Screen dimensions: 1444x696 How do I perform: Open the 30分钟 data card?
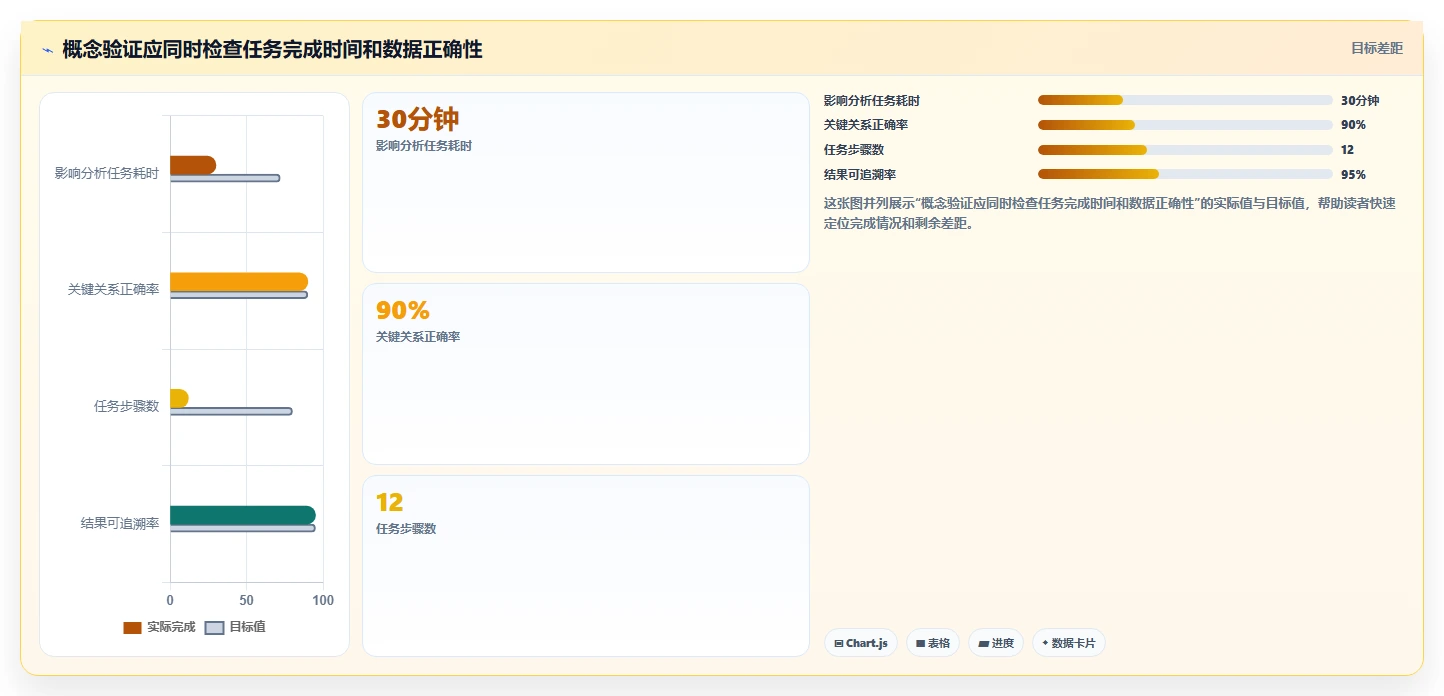pyautogui.click(x=585, y=182)
